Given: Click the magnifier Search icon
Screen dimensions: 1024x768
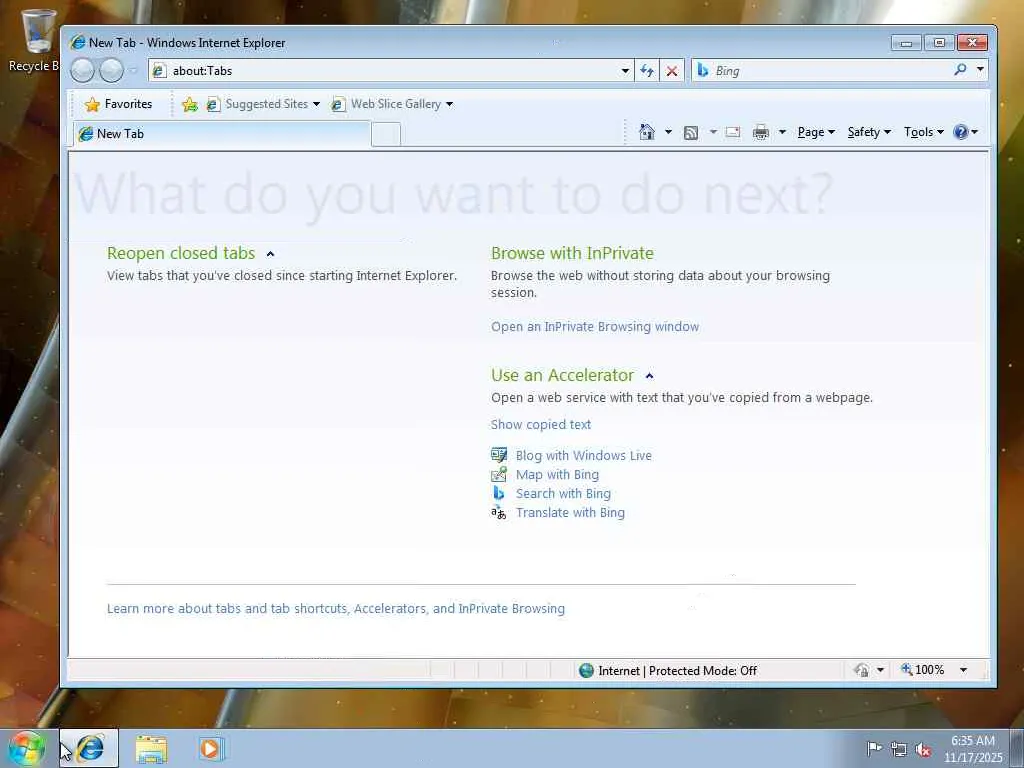Looking at the screenshot, I should [x=960, y=69].
